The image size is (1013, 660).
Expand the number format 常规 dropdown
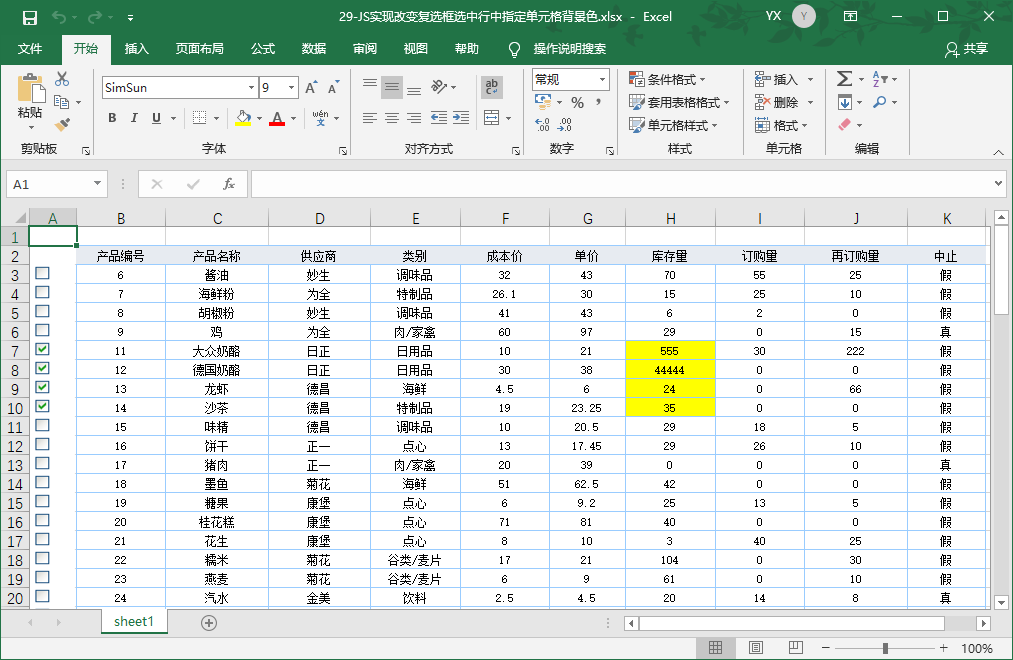click(x=602, y=79)
